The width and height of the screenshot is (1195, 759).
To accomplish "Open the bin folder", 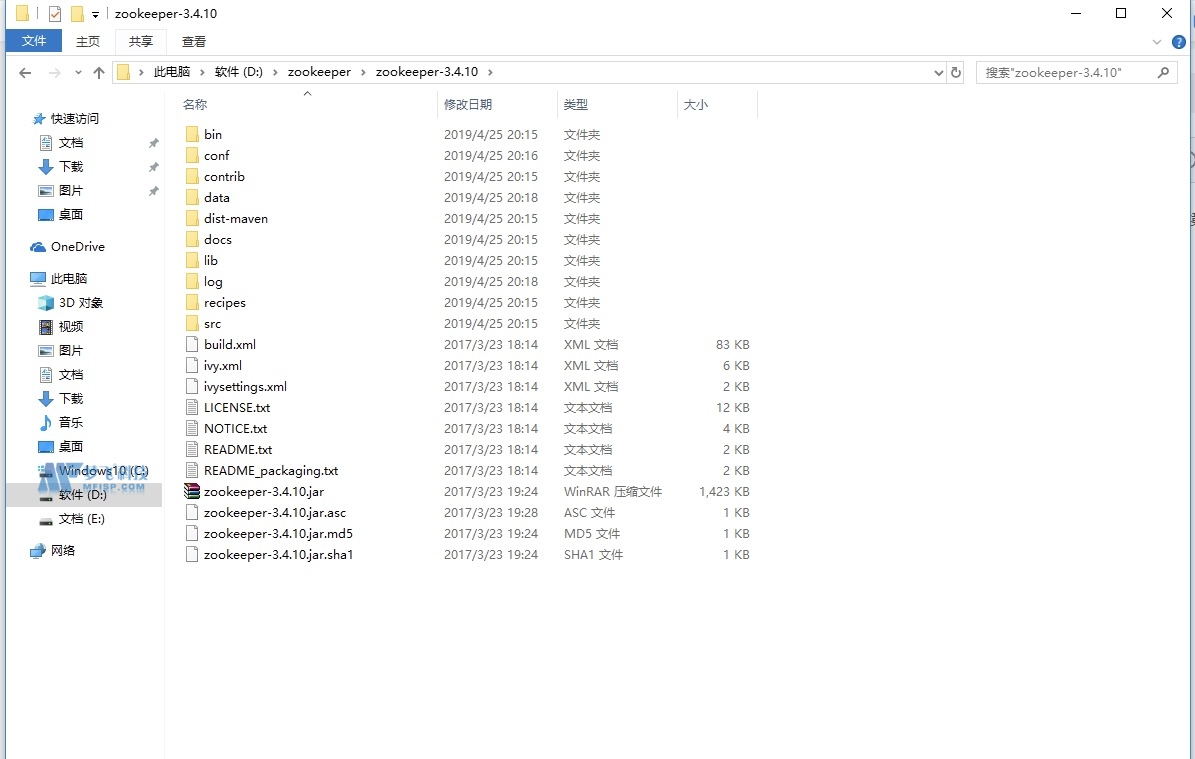I will pyautogui.click(x=212, y=134).
